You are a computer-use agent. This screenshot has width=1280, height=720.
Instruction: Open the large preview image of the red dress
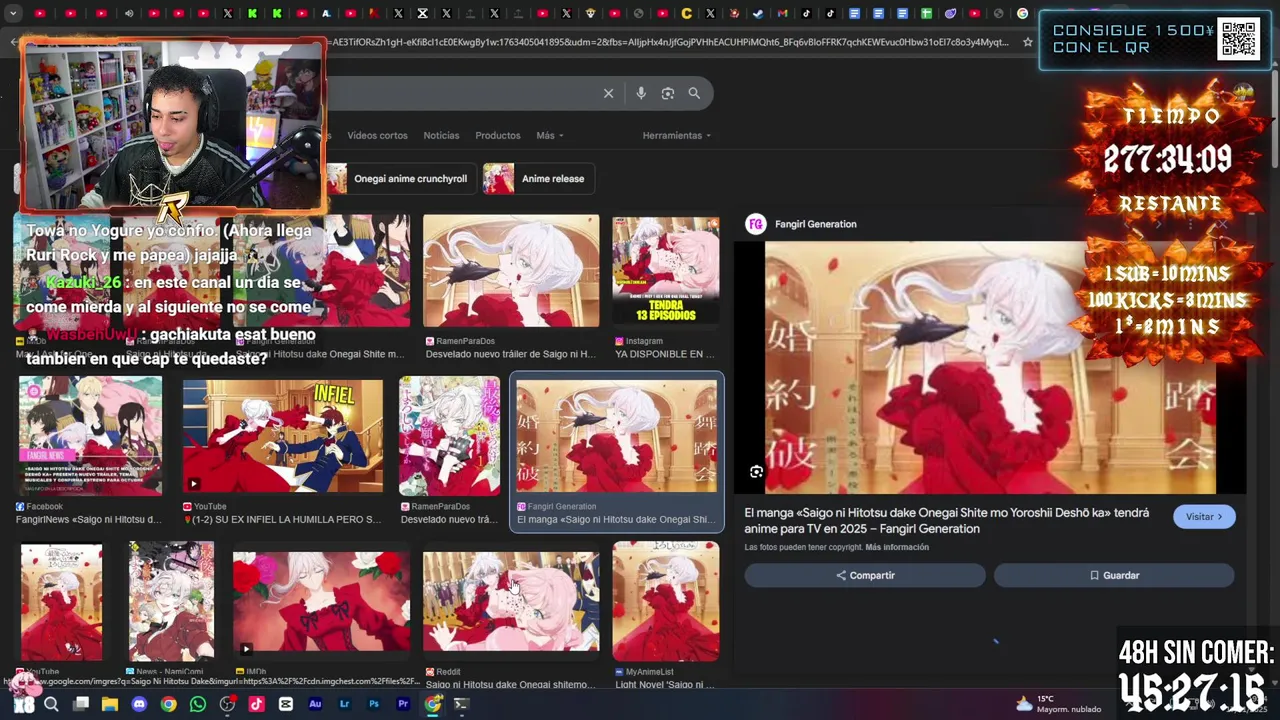990,368
